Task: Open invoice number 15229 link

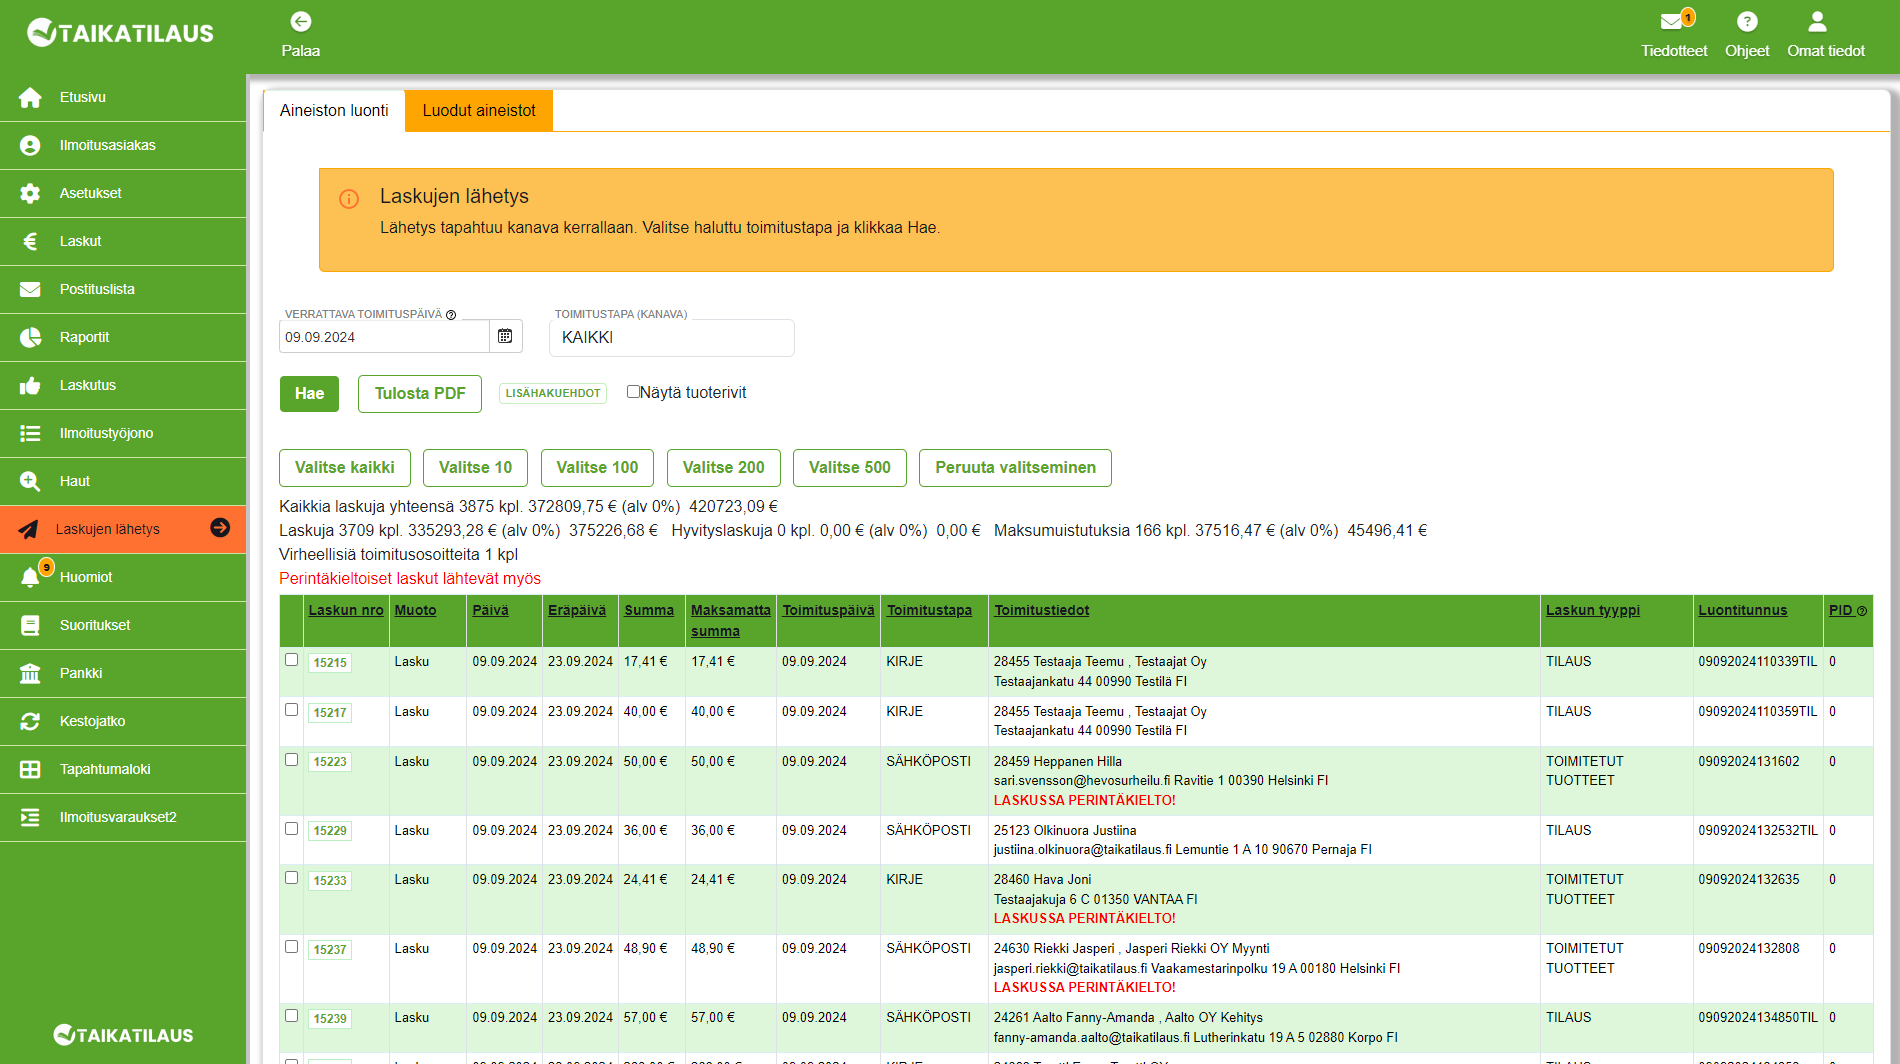Action: [x=330, y=831]
